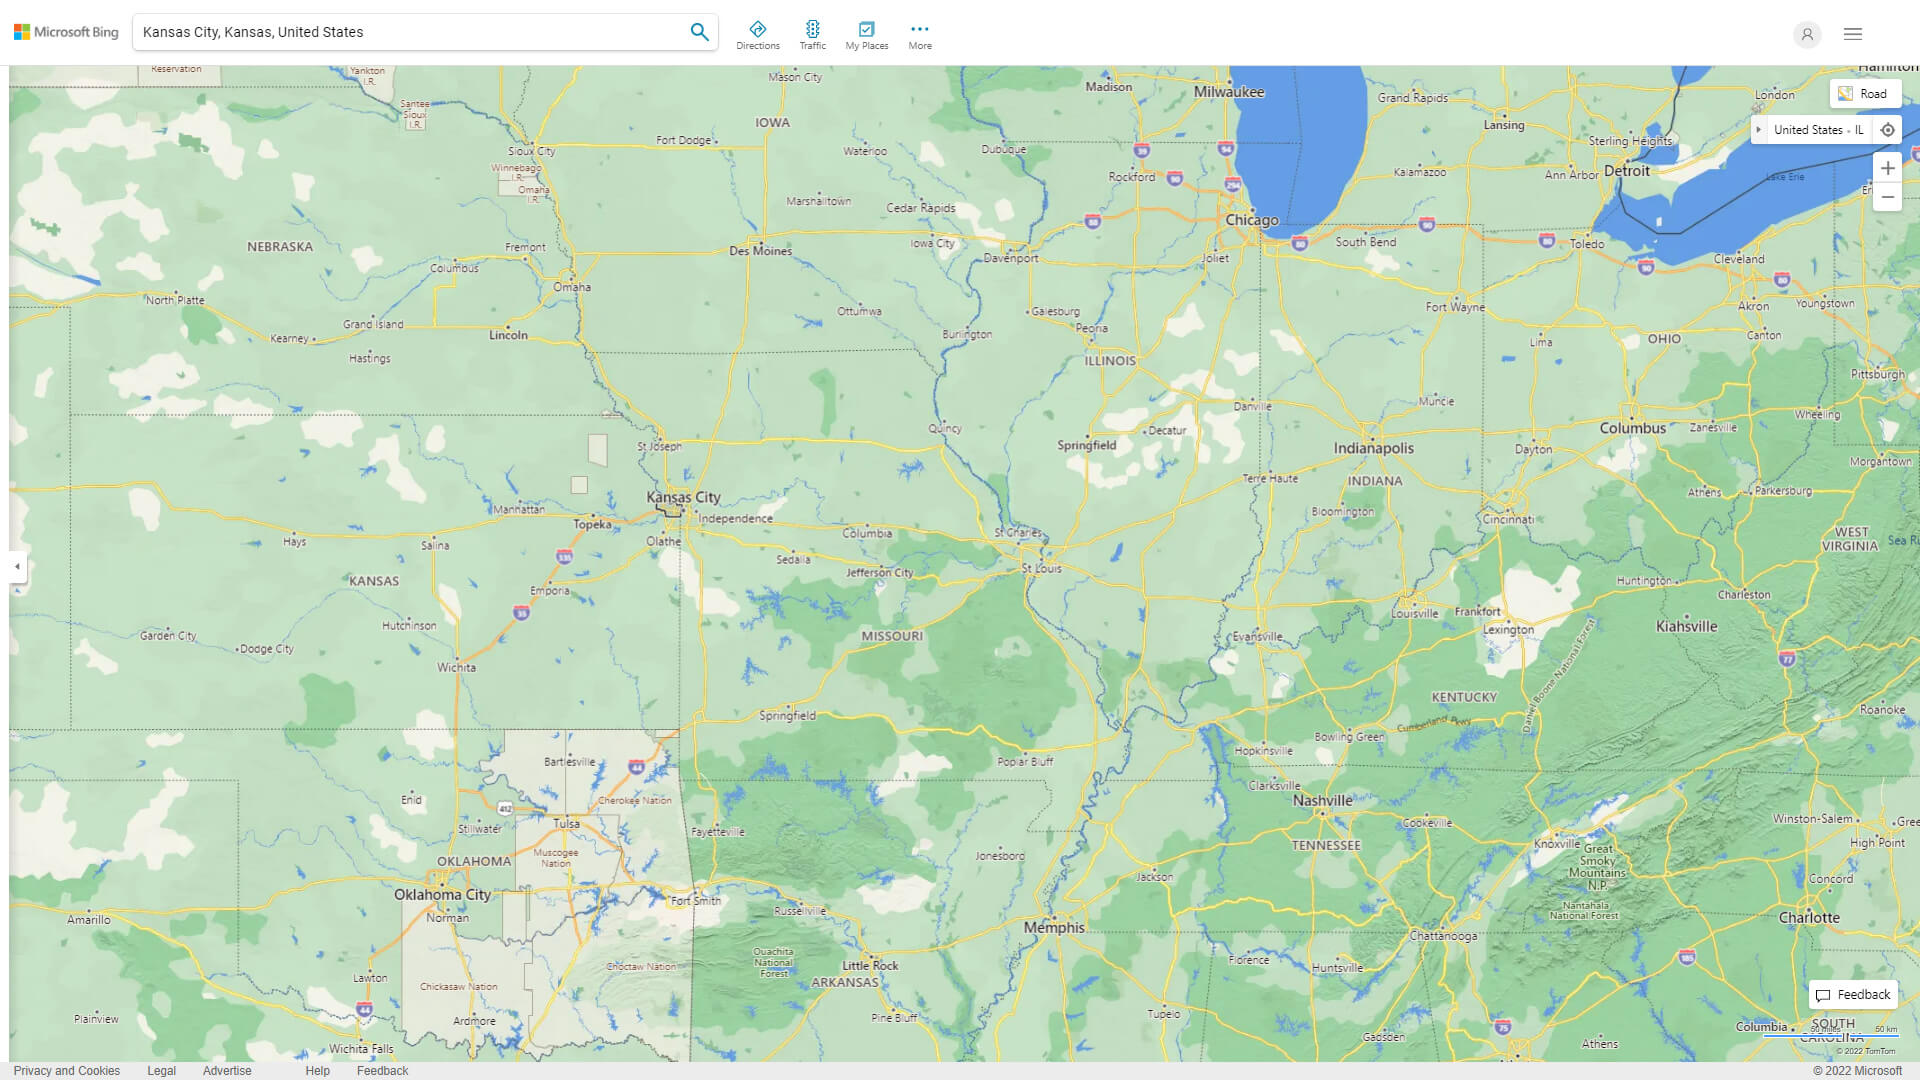
Task: Collapse the left side panel chevron
Action: point(16,567)
